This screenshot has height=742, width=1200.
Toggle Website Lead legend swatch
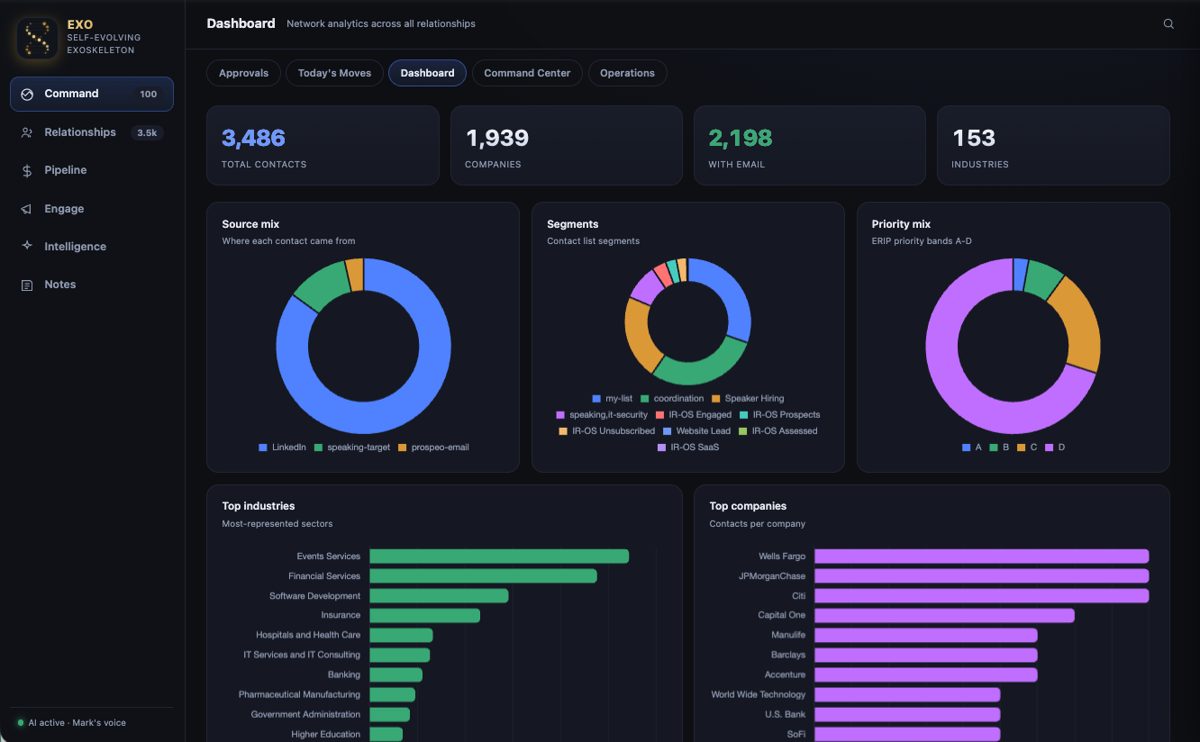pyautogui.click(x=666, y=431)
